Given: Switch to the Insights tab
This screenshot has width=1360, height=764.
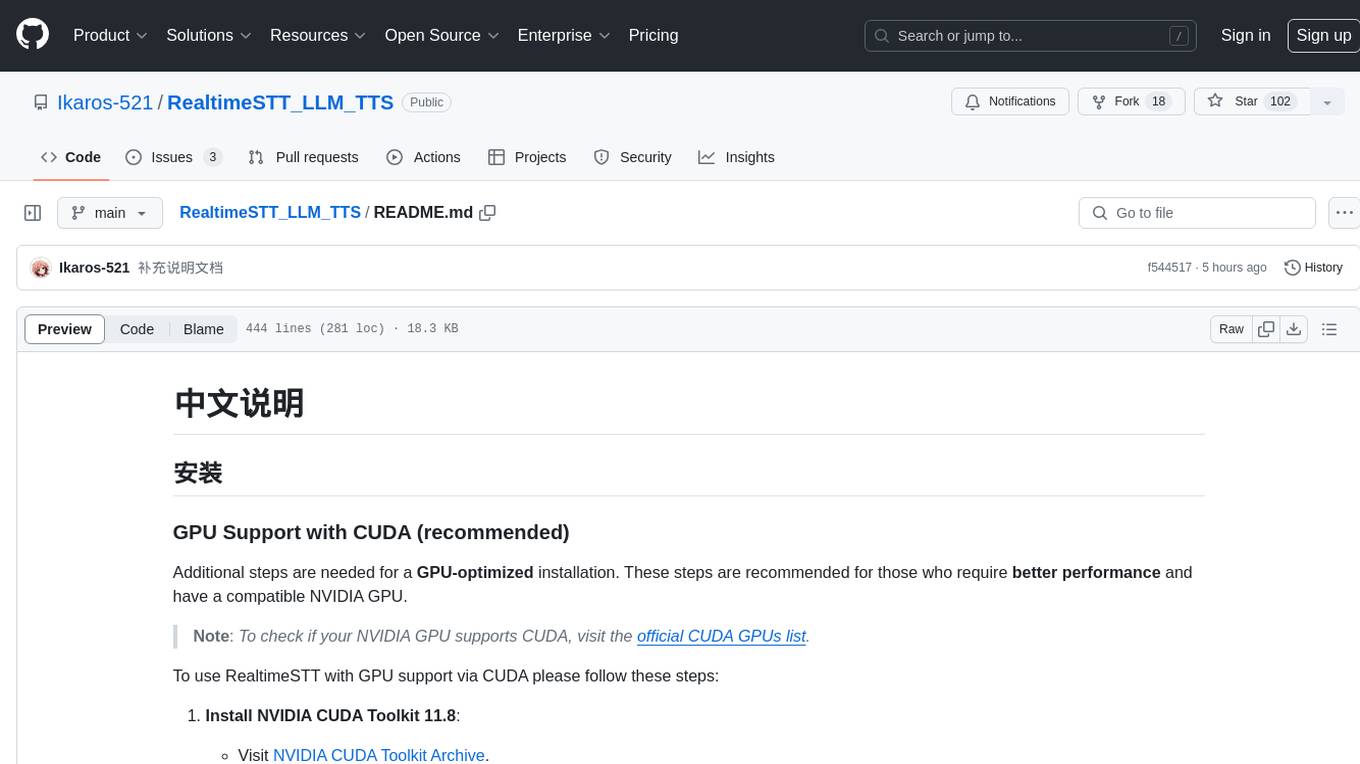Looking at the screenshot, I should [736, 157].
